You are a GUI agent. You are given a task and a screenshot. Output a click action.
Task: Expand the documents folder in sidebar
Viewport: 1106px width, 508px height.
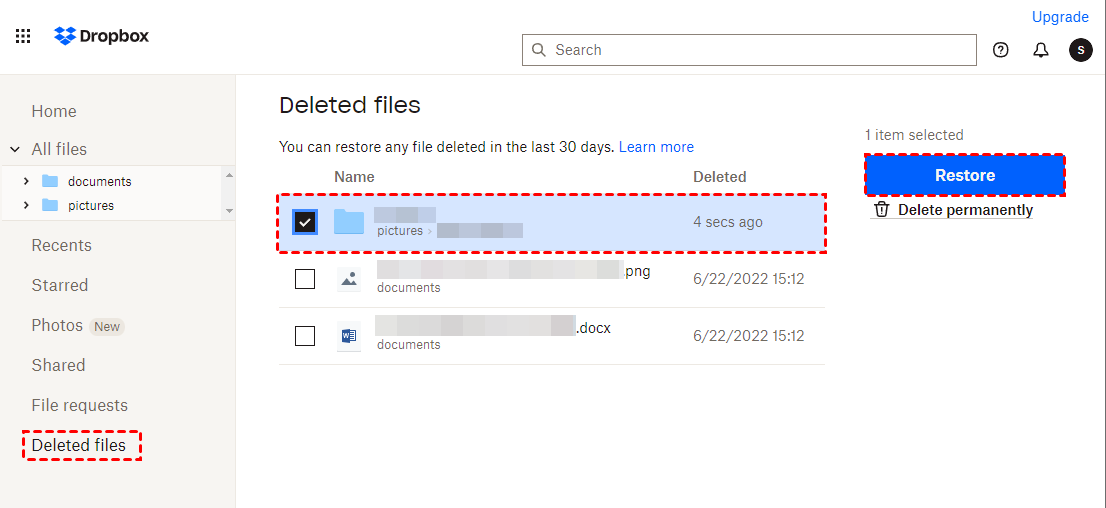(26, 181)
